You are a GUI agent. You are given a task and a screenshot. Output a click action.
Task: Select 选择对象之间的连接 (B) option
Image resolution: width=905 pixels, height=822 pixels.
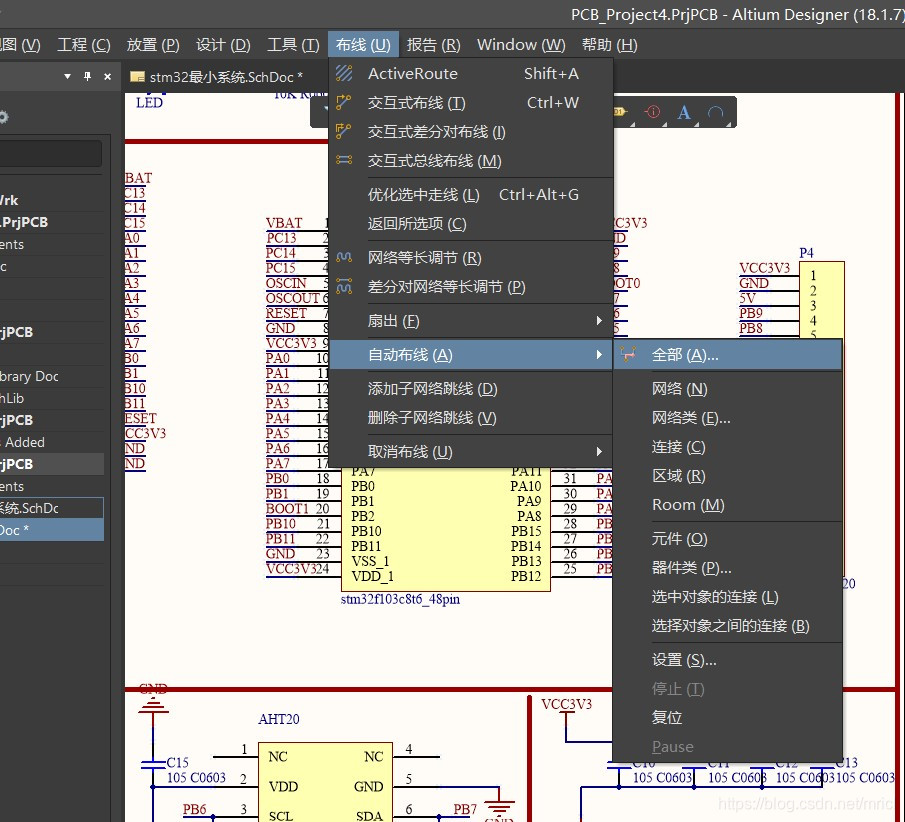[727, 625]
